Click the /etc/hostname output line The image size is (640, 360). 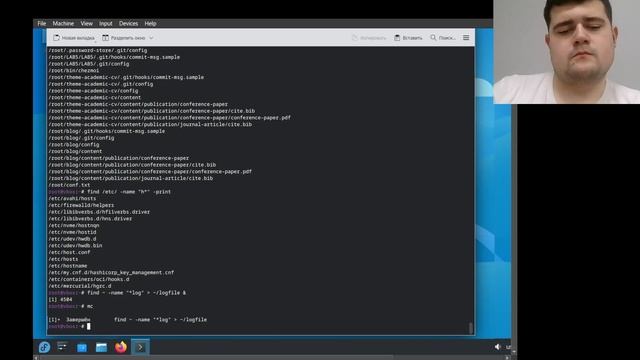pyautogui.click(x=68, y=266)
